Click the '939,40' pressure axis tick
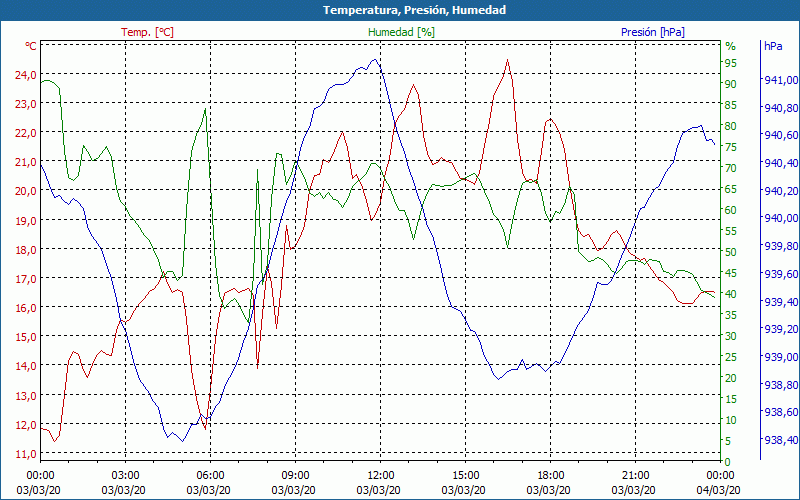800x500 pixels. tap(781, 302)
